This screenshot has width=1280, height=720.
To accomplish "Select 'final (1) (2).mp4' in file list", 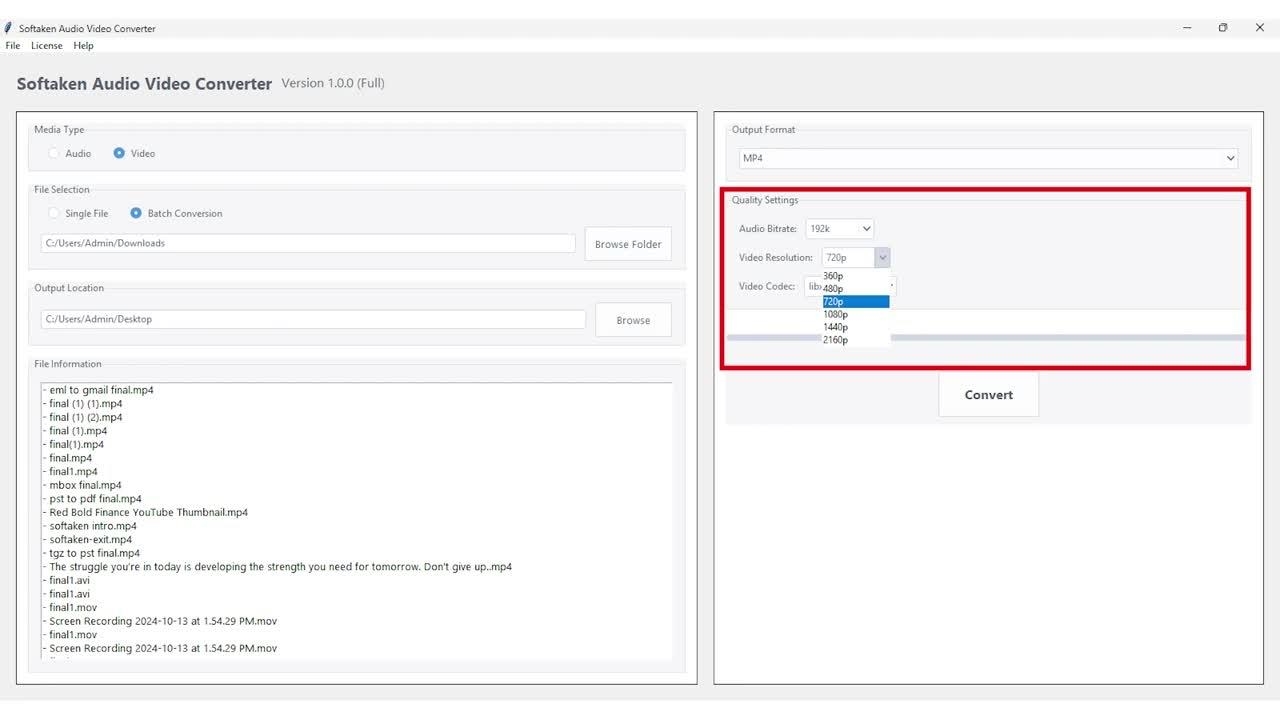I will 85,417.
